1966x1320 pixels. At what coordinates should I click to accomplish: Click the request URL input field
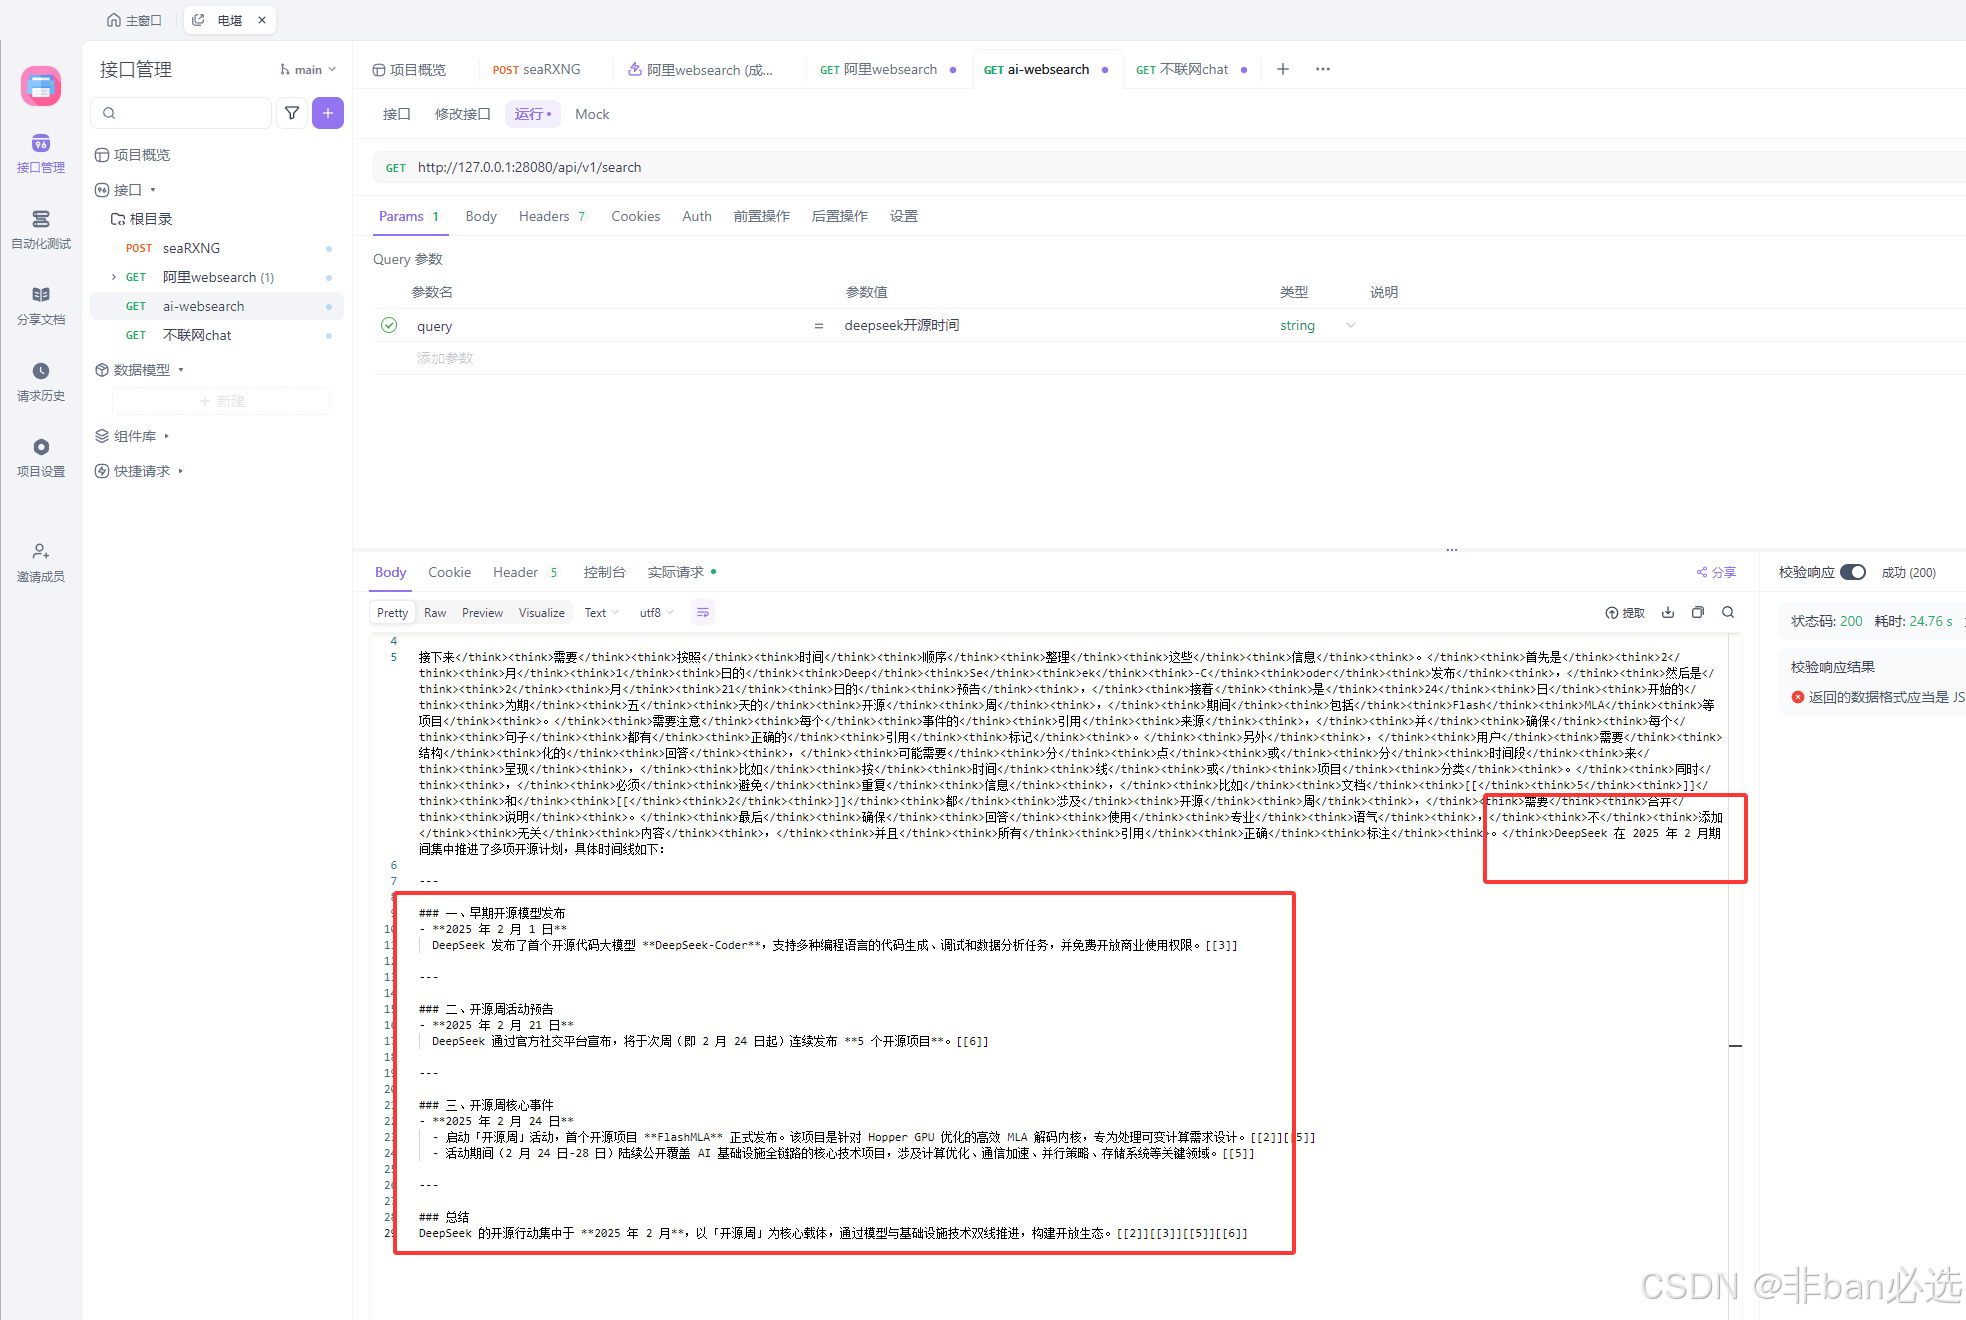pos(900,167)
